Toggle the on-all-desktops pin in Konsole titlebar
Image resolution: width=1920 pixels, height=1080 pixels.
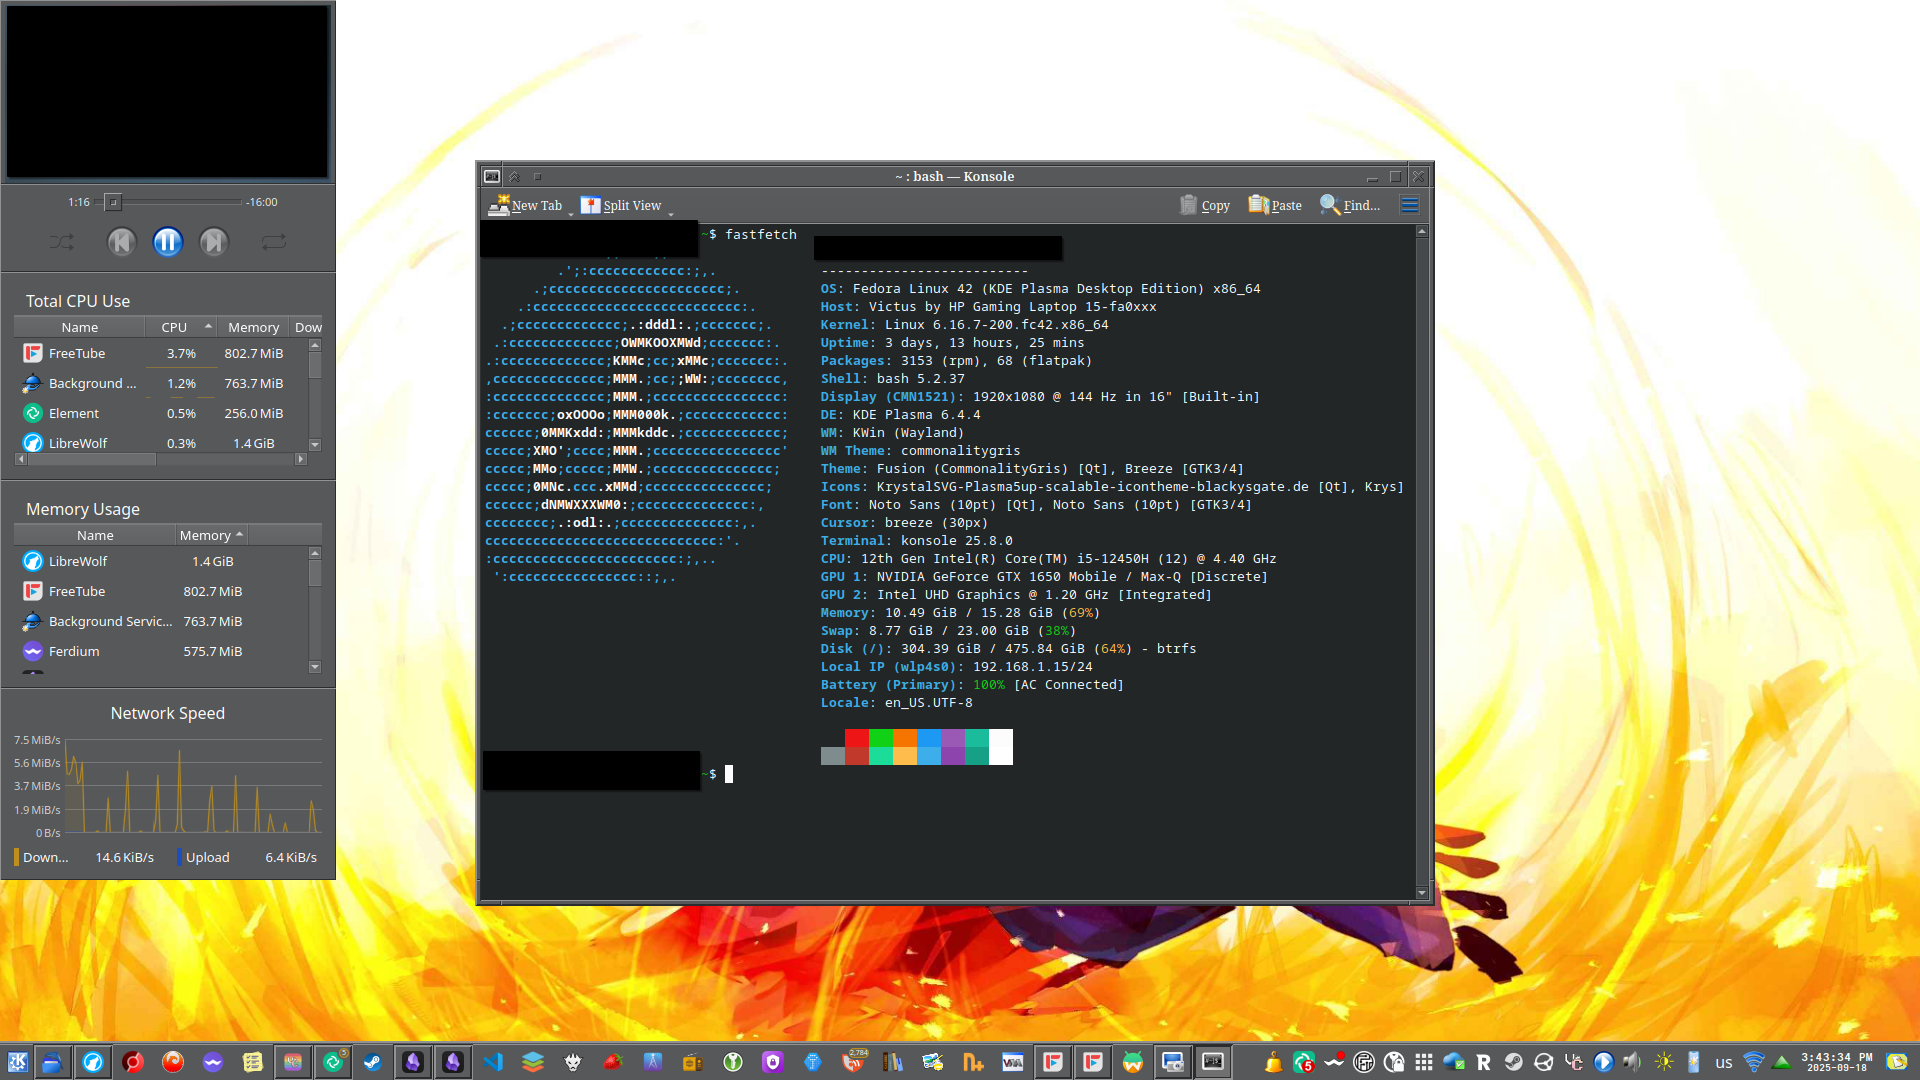point(537,176)
